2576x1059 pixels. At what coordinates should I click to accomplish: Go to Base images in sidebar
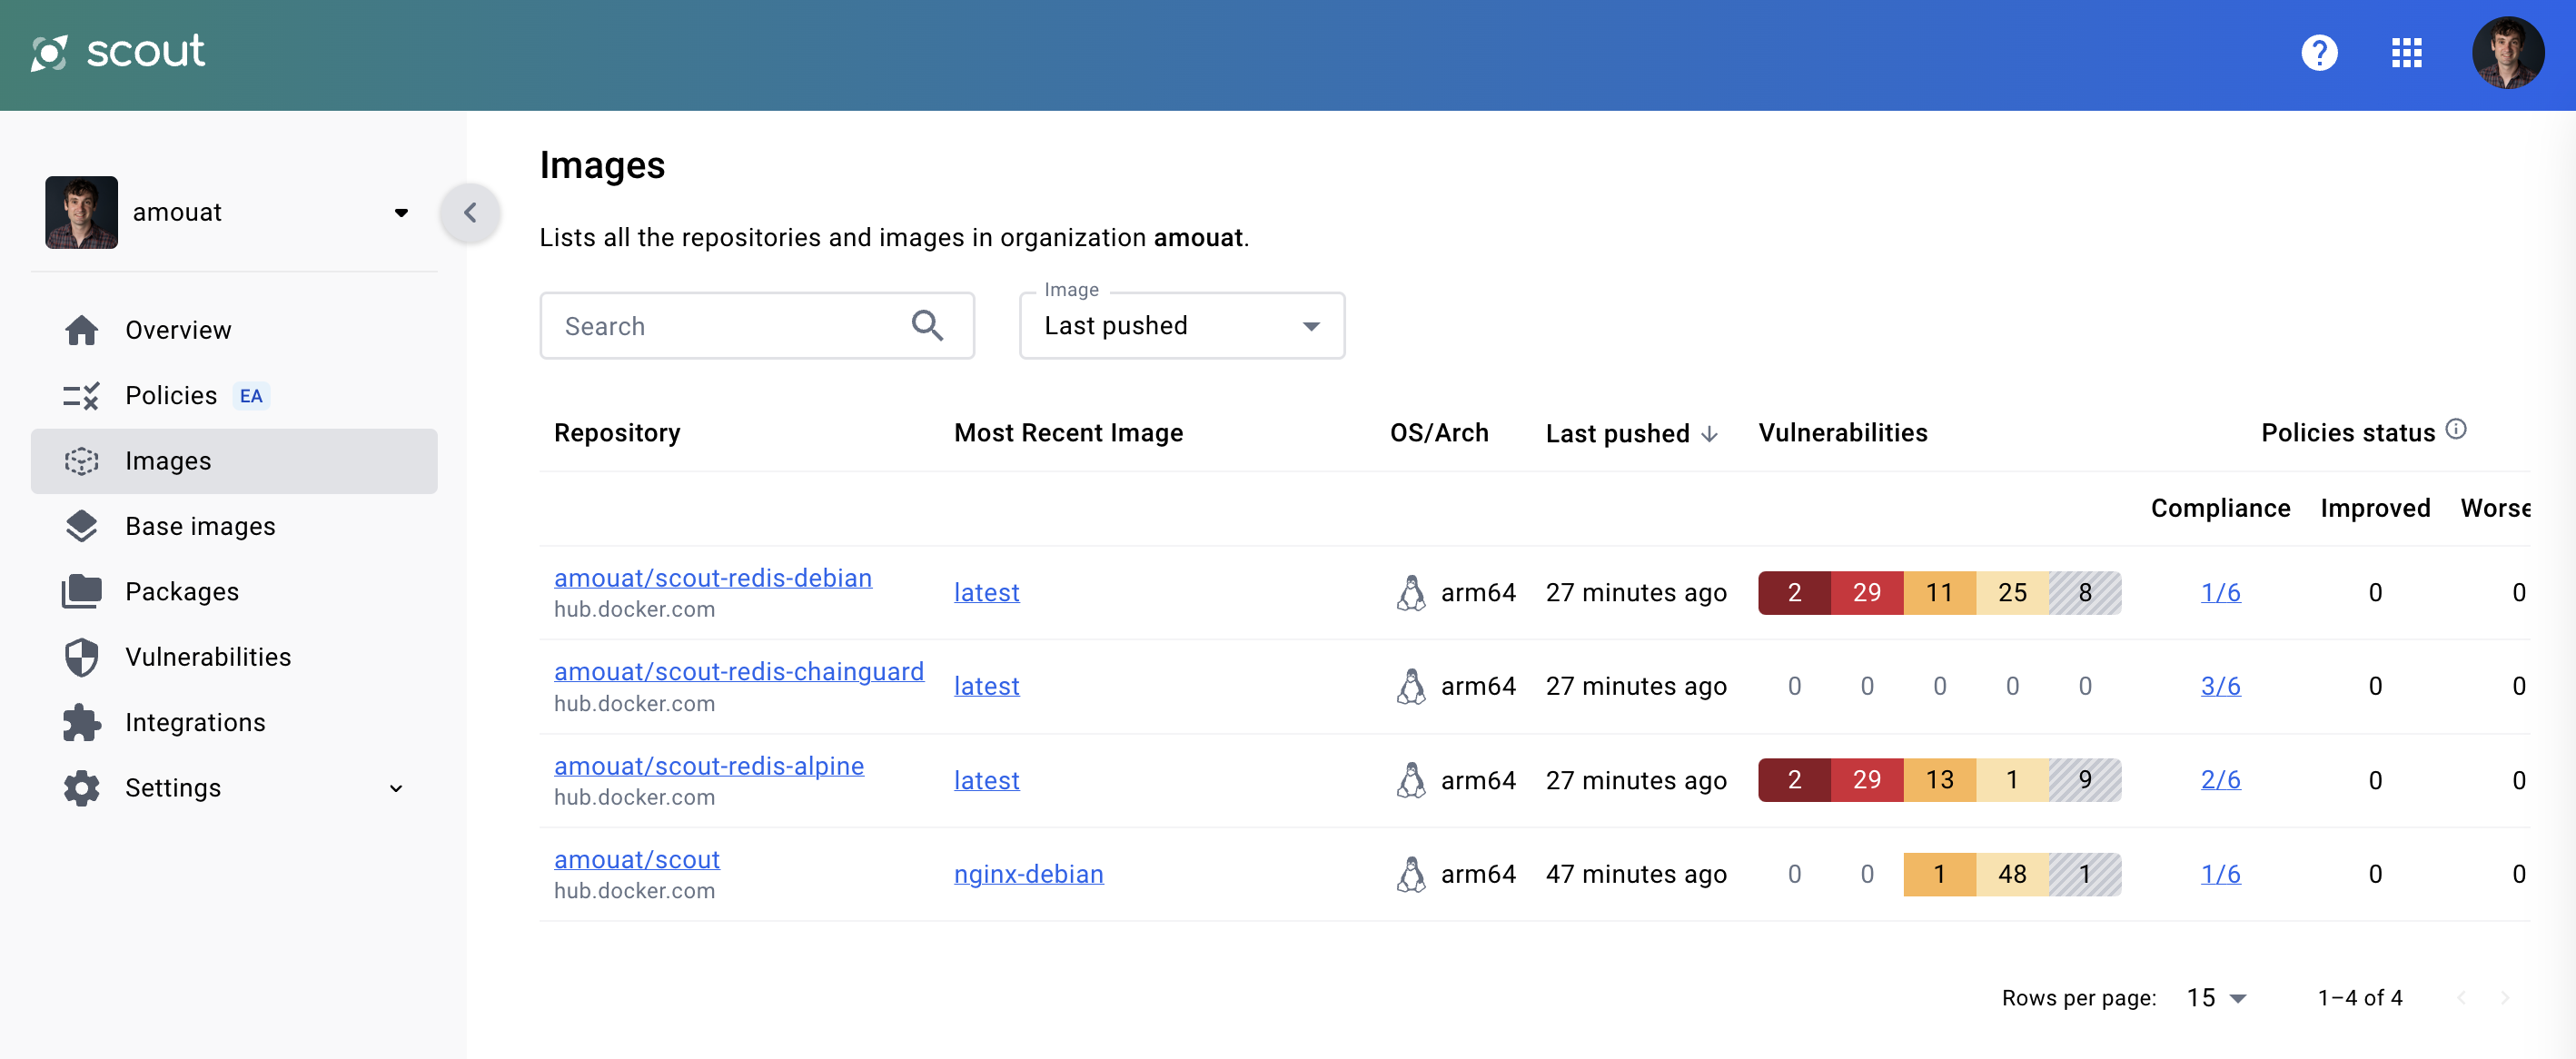[199, 526]
